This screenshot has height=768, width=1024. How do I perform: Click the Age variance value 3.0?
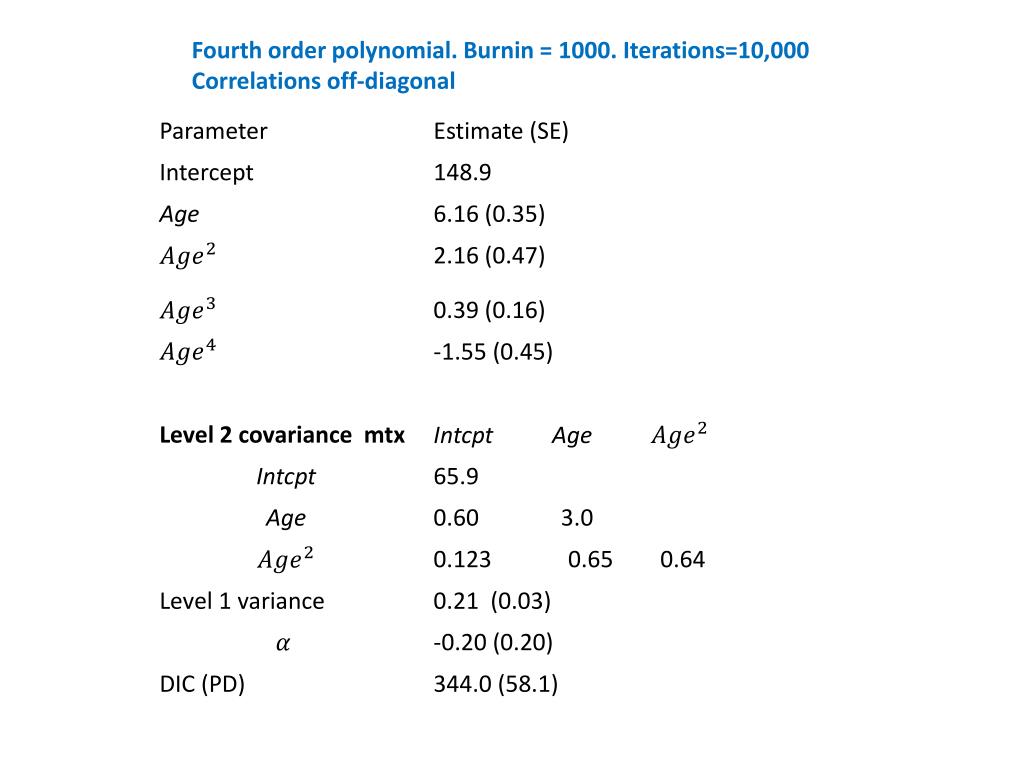click(577, 518)
